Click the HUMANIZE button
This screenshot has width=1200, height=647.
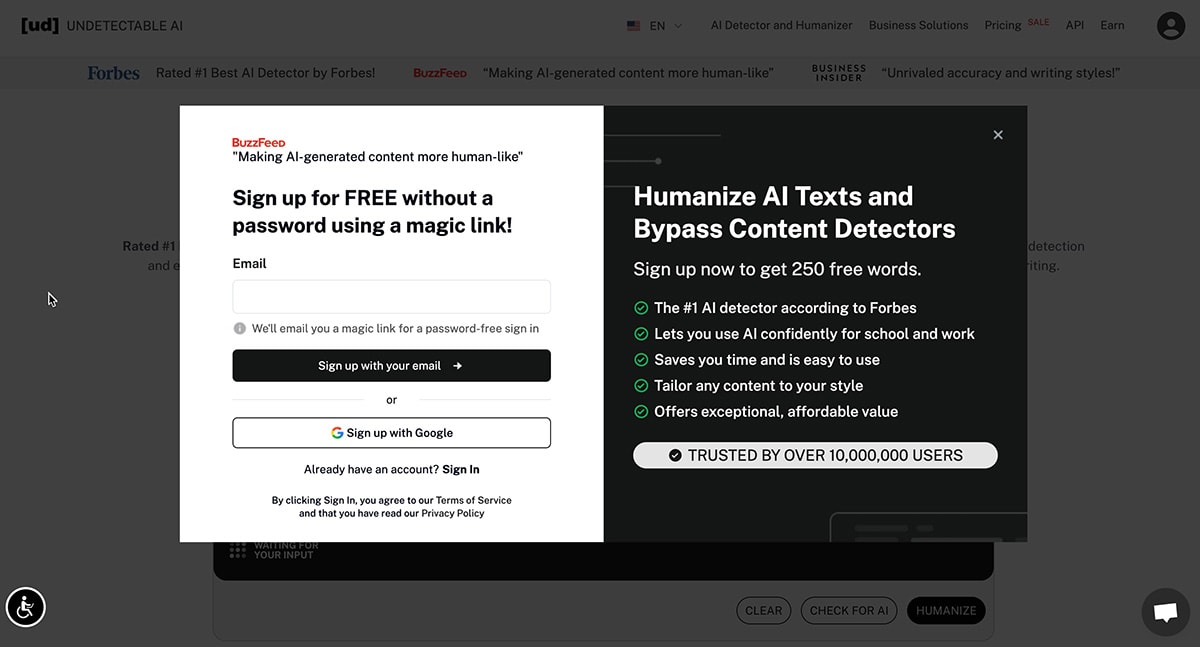click(946, 611)
